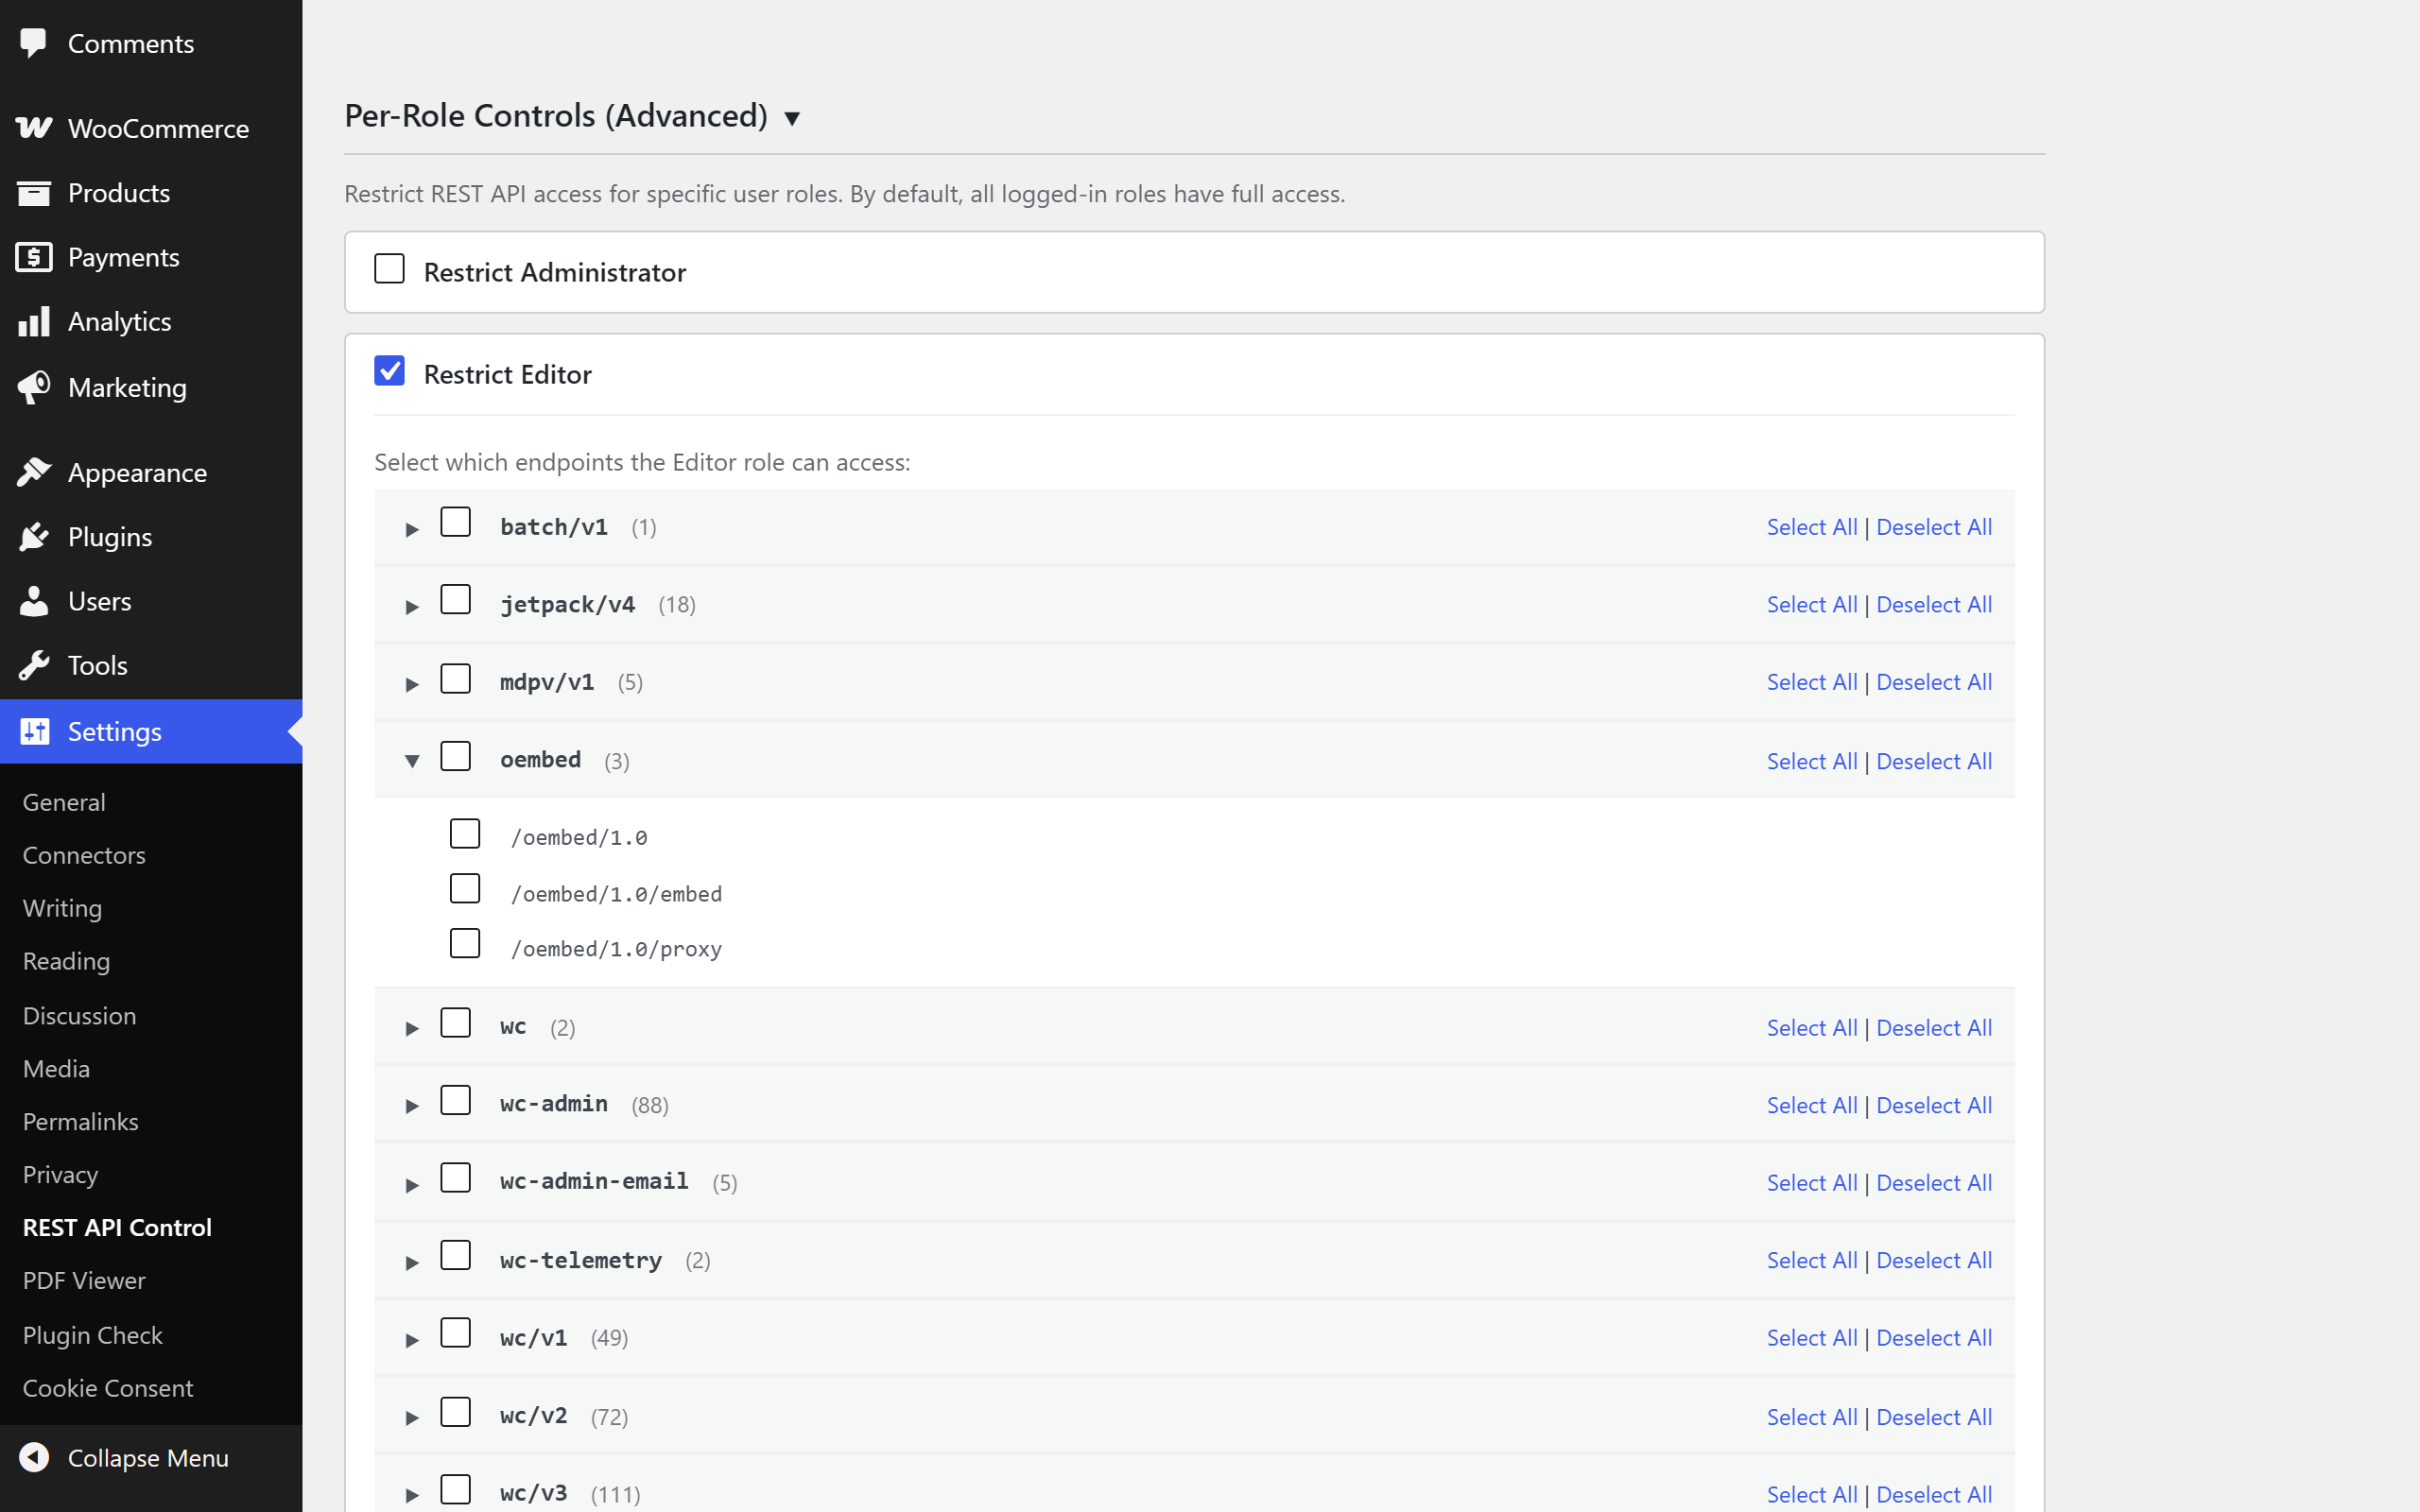Check the oembed namespace checkbox
This screenshot has width=2420, height=1512.
pyautogui.click(x=455, y=757)
